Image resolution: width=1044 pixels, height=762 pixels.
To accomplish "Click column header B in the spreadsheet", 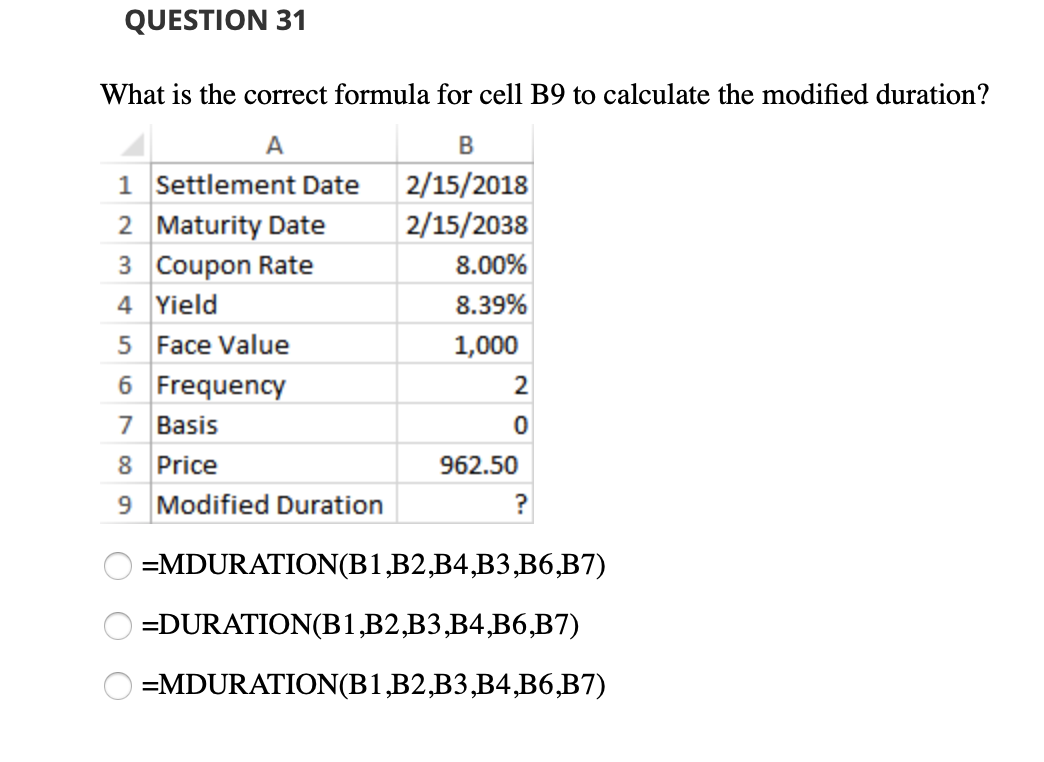I will tap(465, 145).
